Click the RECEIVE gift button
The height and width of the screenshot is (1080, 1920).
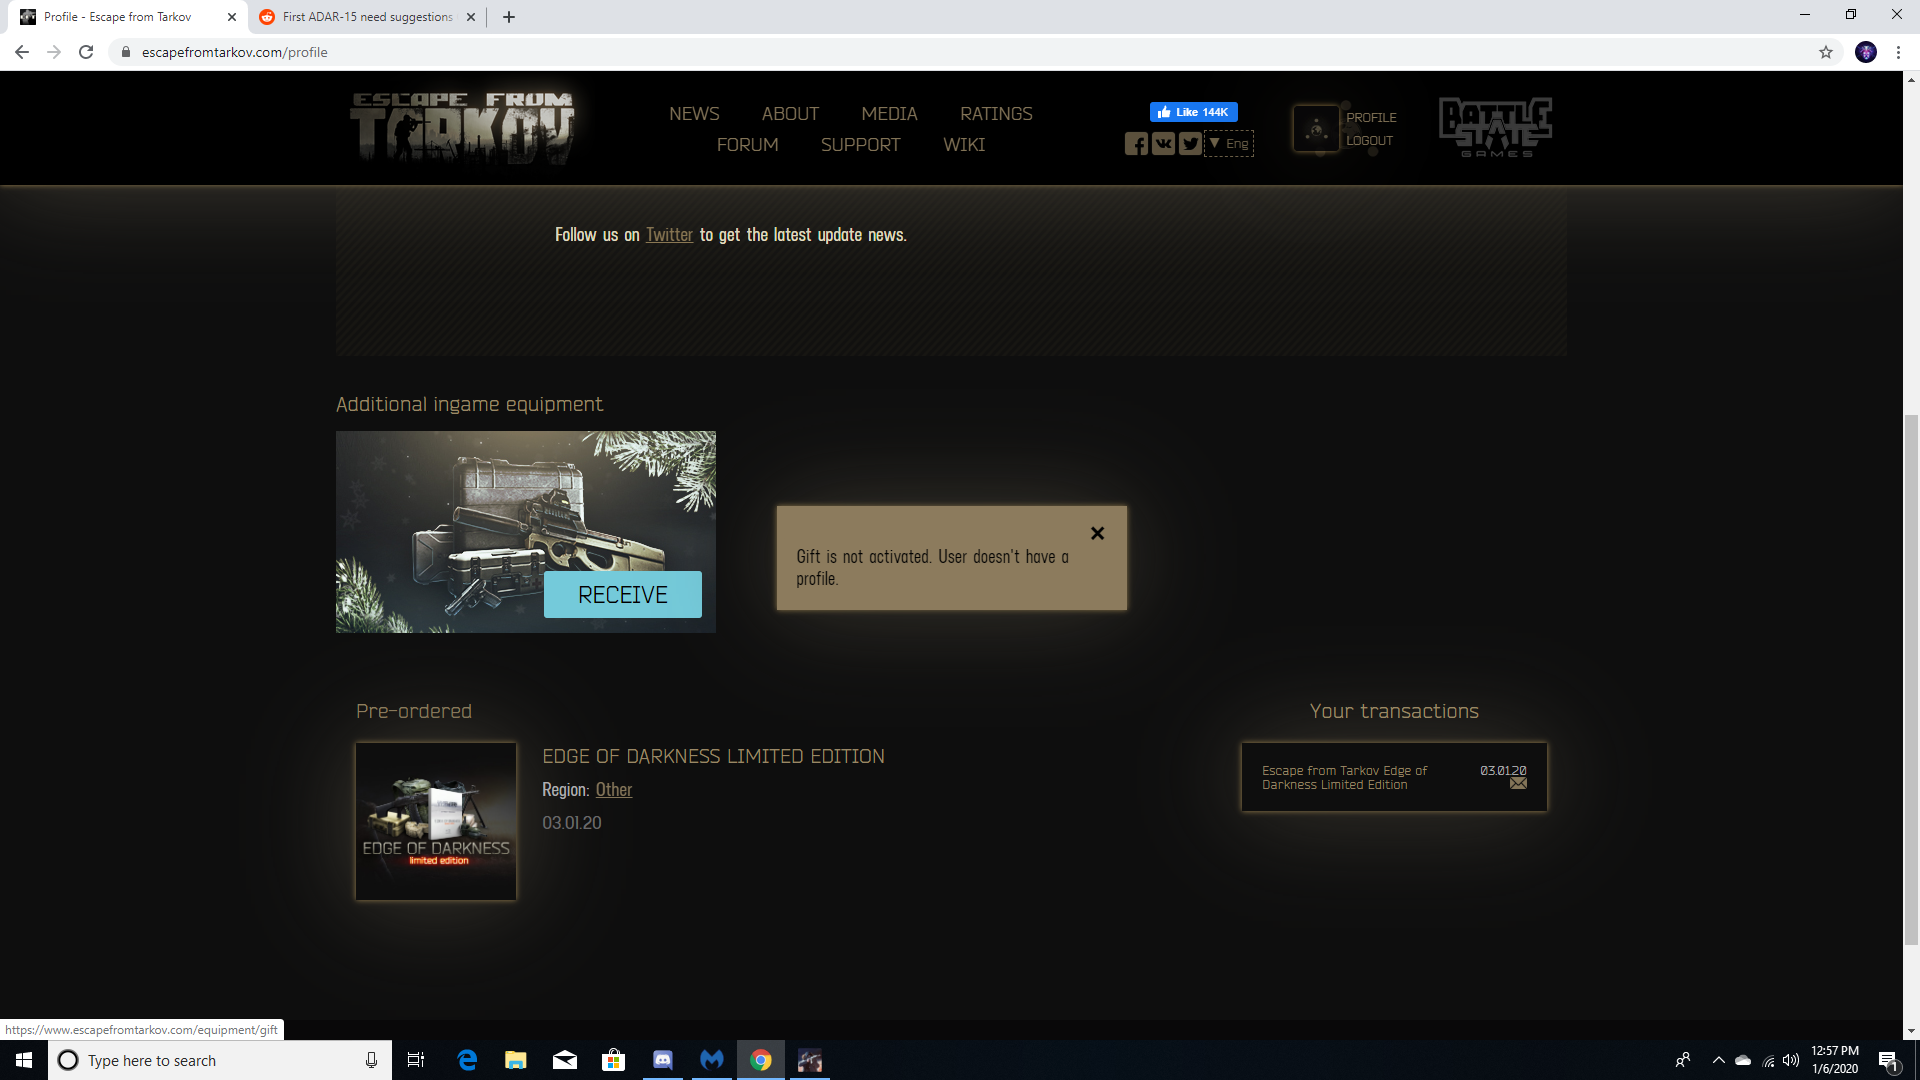tap(623, 595)
